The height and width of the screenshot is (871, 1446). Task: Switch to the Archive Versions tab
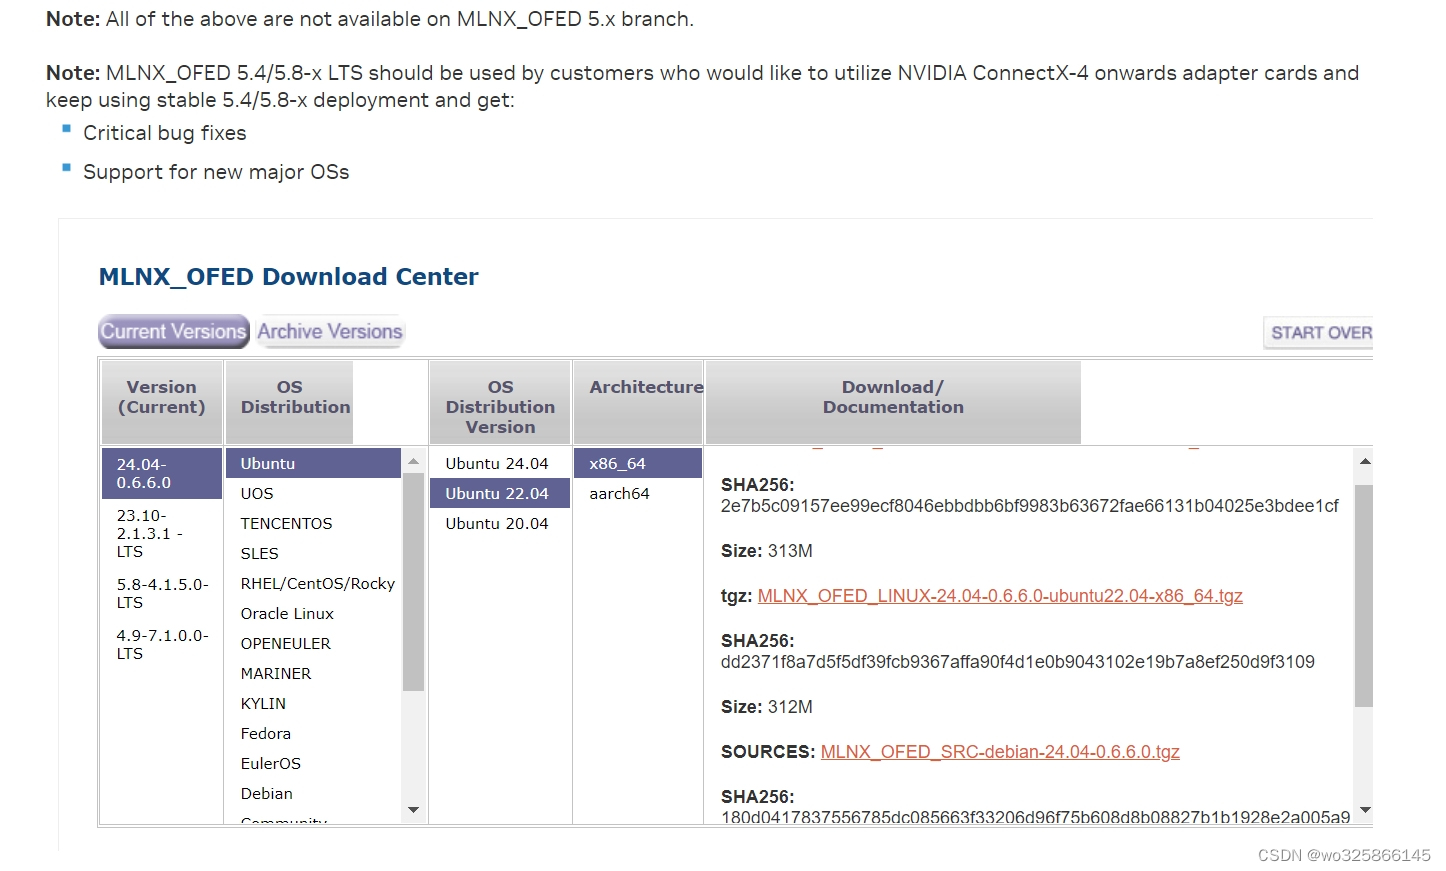pos(329,331)
